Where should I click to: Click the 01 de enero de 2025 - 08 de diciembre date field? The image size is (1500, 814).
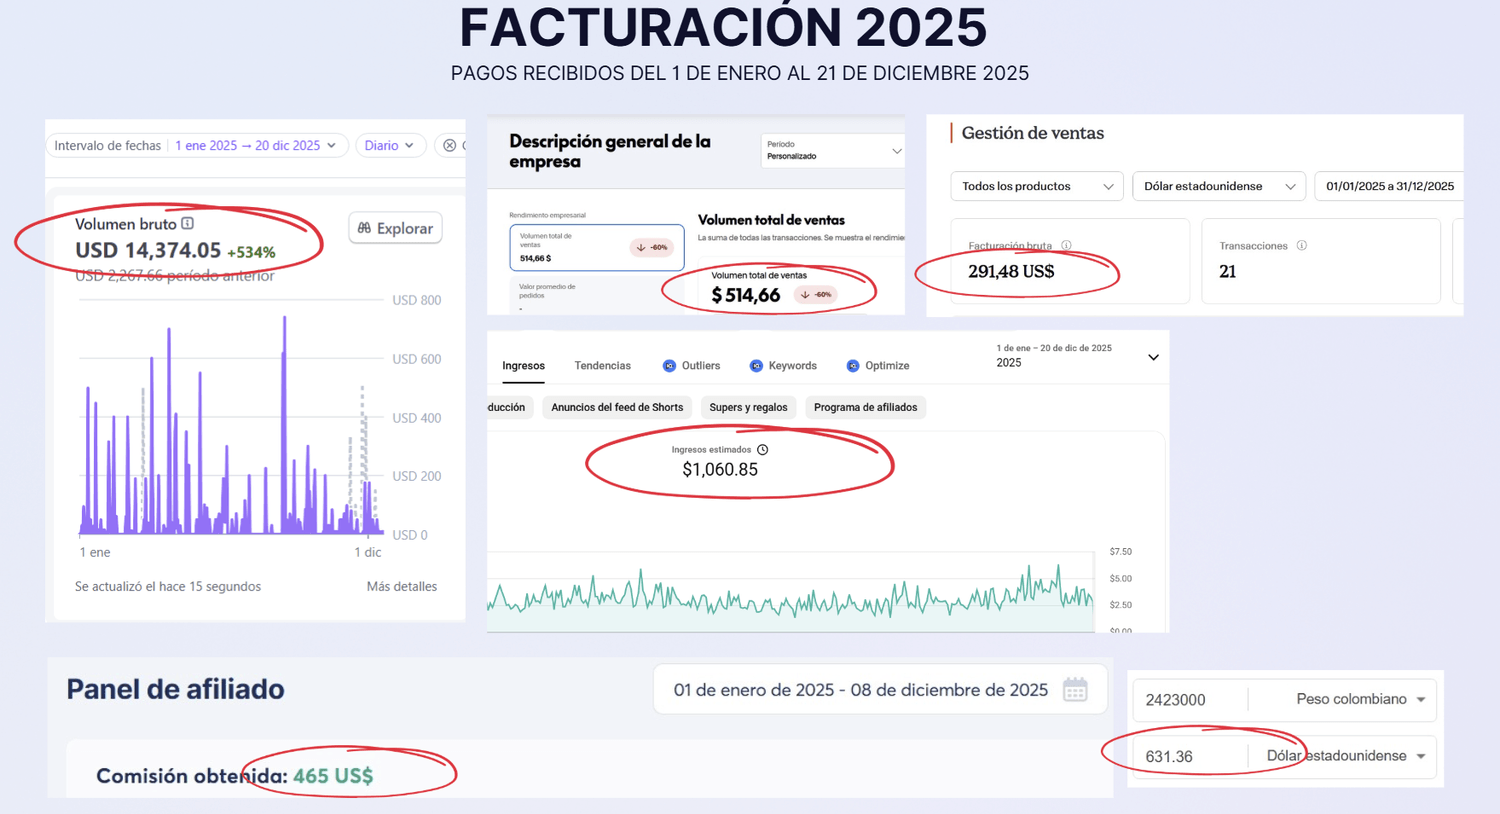(880, 690)
